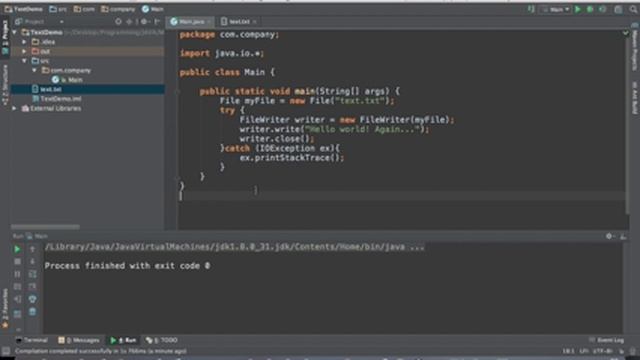Click the Pause output icon in Run panel
640x360 pixels.
point(17,274)
